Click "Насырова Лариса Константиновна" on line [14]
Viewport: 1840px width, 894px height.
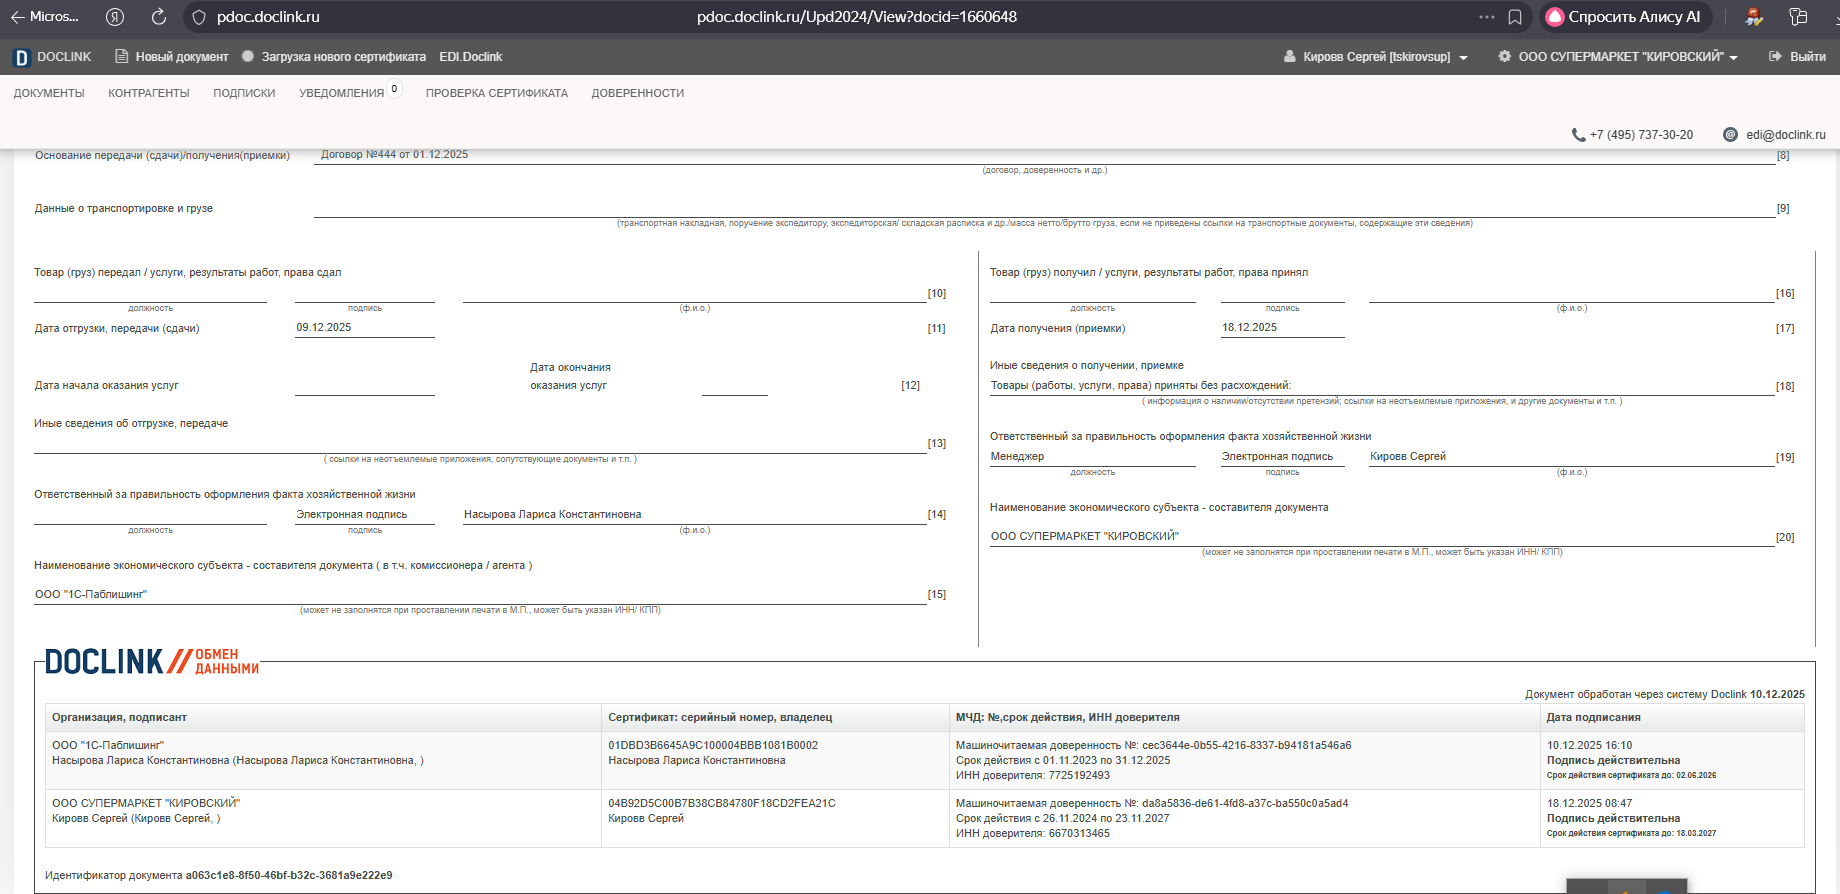pos(553,515)
